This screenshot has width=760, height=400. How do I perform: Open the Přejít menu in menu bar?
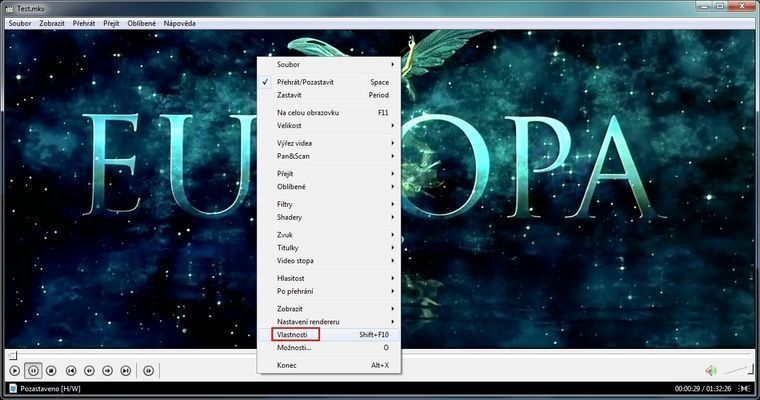111,23
